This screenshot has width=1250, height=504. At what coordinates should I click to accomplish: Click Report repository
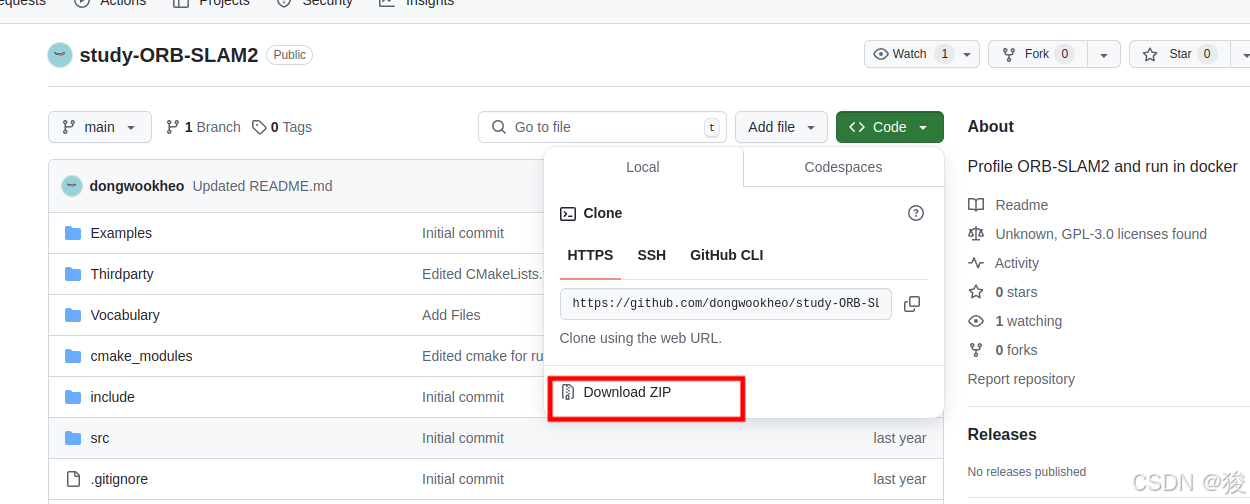(1021, 379)
